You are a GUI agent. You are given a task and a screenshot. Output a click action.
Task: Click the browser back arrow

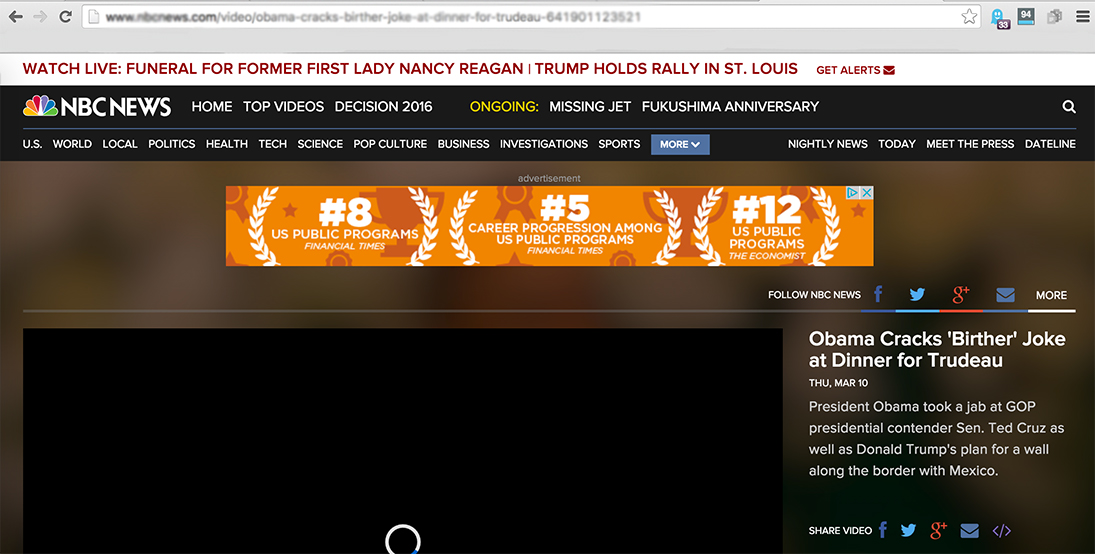pyautogui.click(x=15, y=17)
